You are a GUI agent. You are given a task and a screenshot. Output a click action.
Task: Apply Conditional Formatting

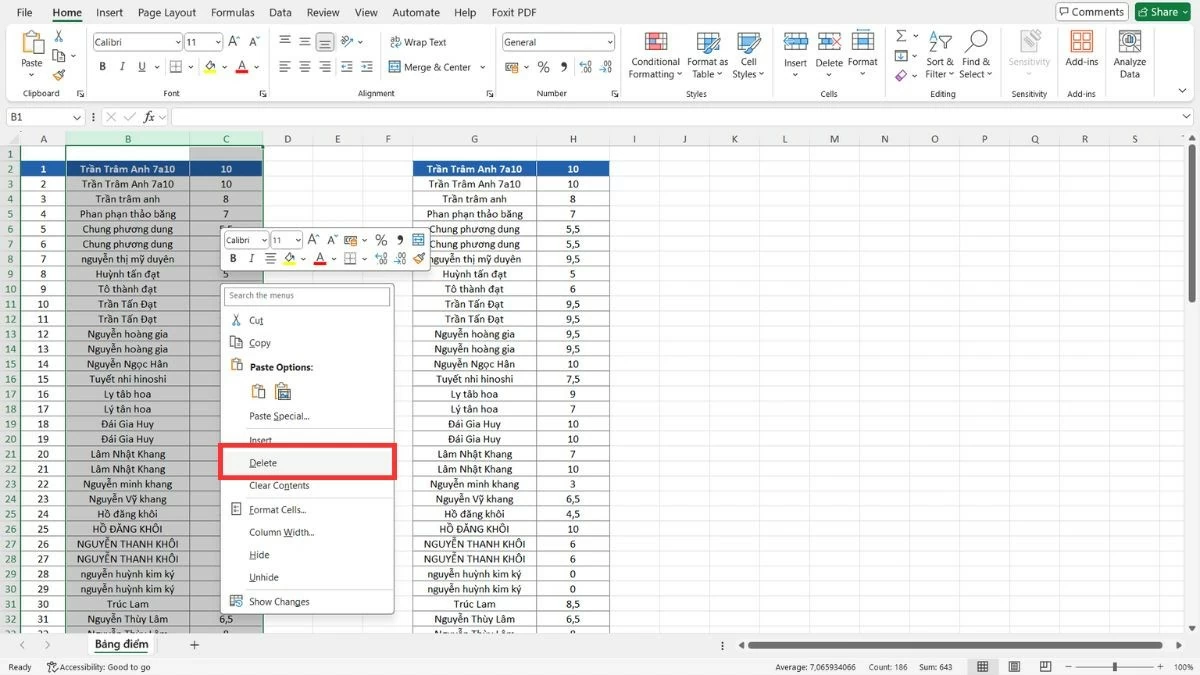click(655, 54)
